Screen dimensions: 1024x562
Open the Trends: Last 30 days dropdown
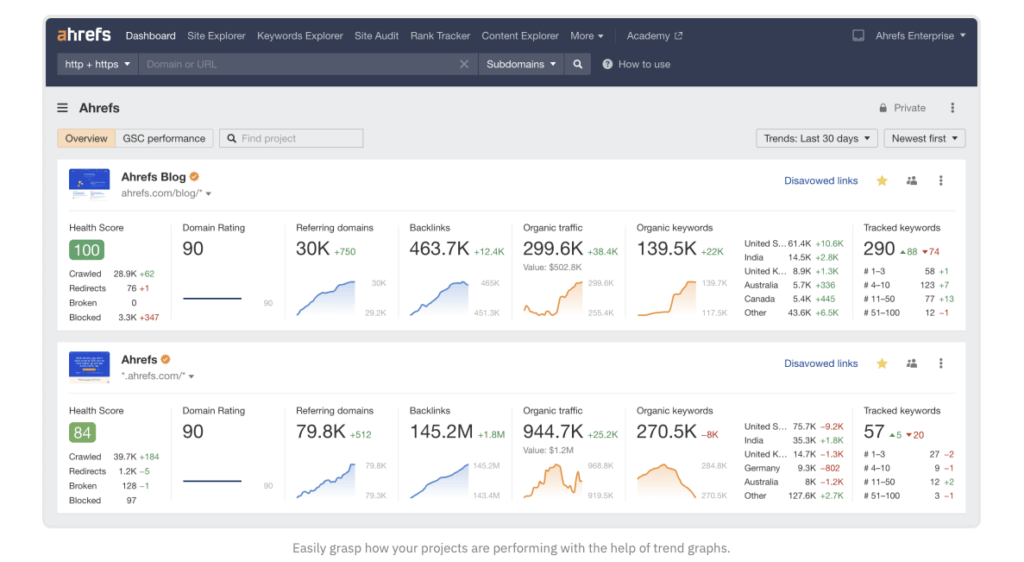816,139
